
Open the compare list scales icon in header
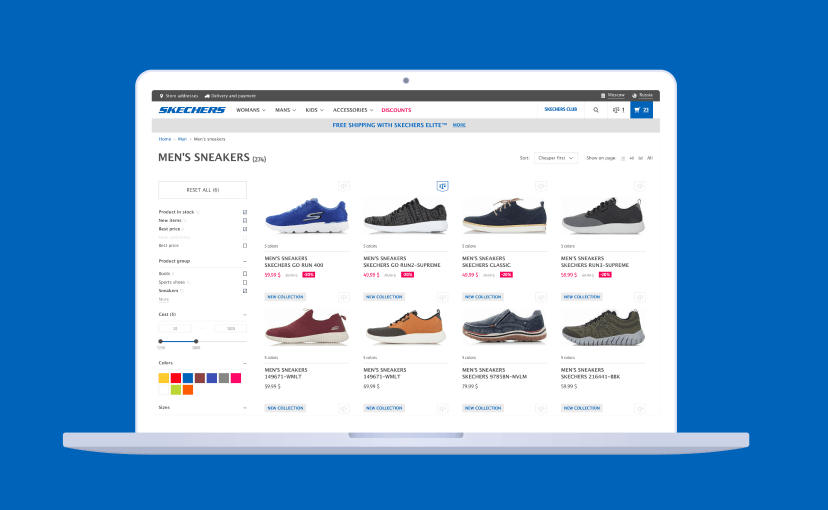(x=618, y=110)
